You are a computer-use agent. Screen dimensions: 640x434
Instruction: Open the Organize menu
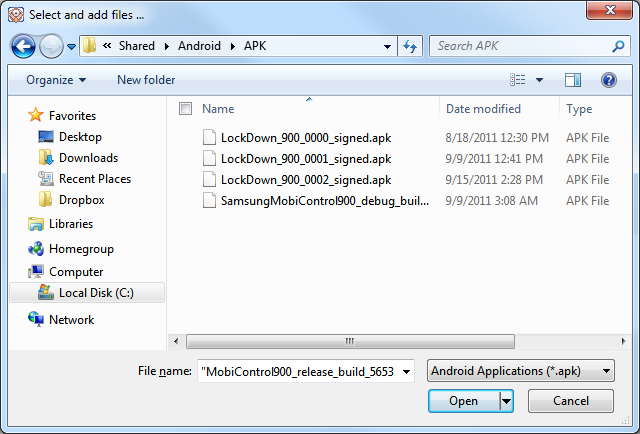(x=56, y=80)
